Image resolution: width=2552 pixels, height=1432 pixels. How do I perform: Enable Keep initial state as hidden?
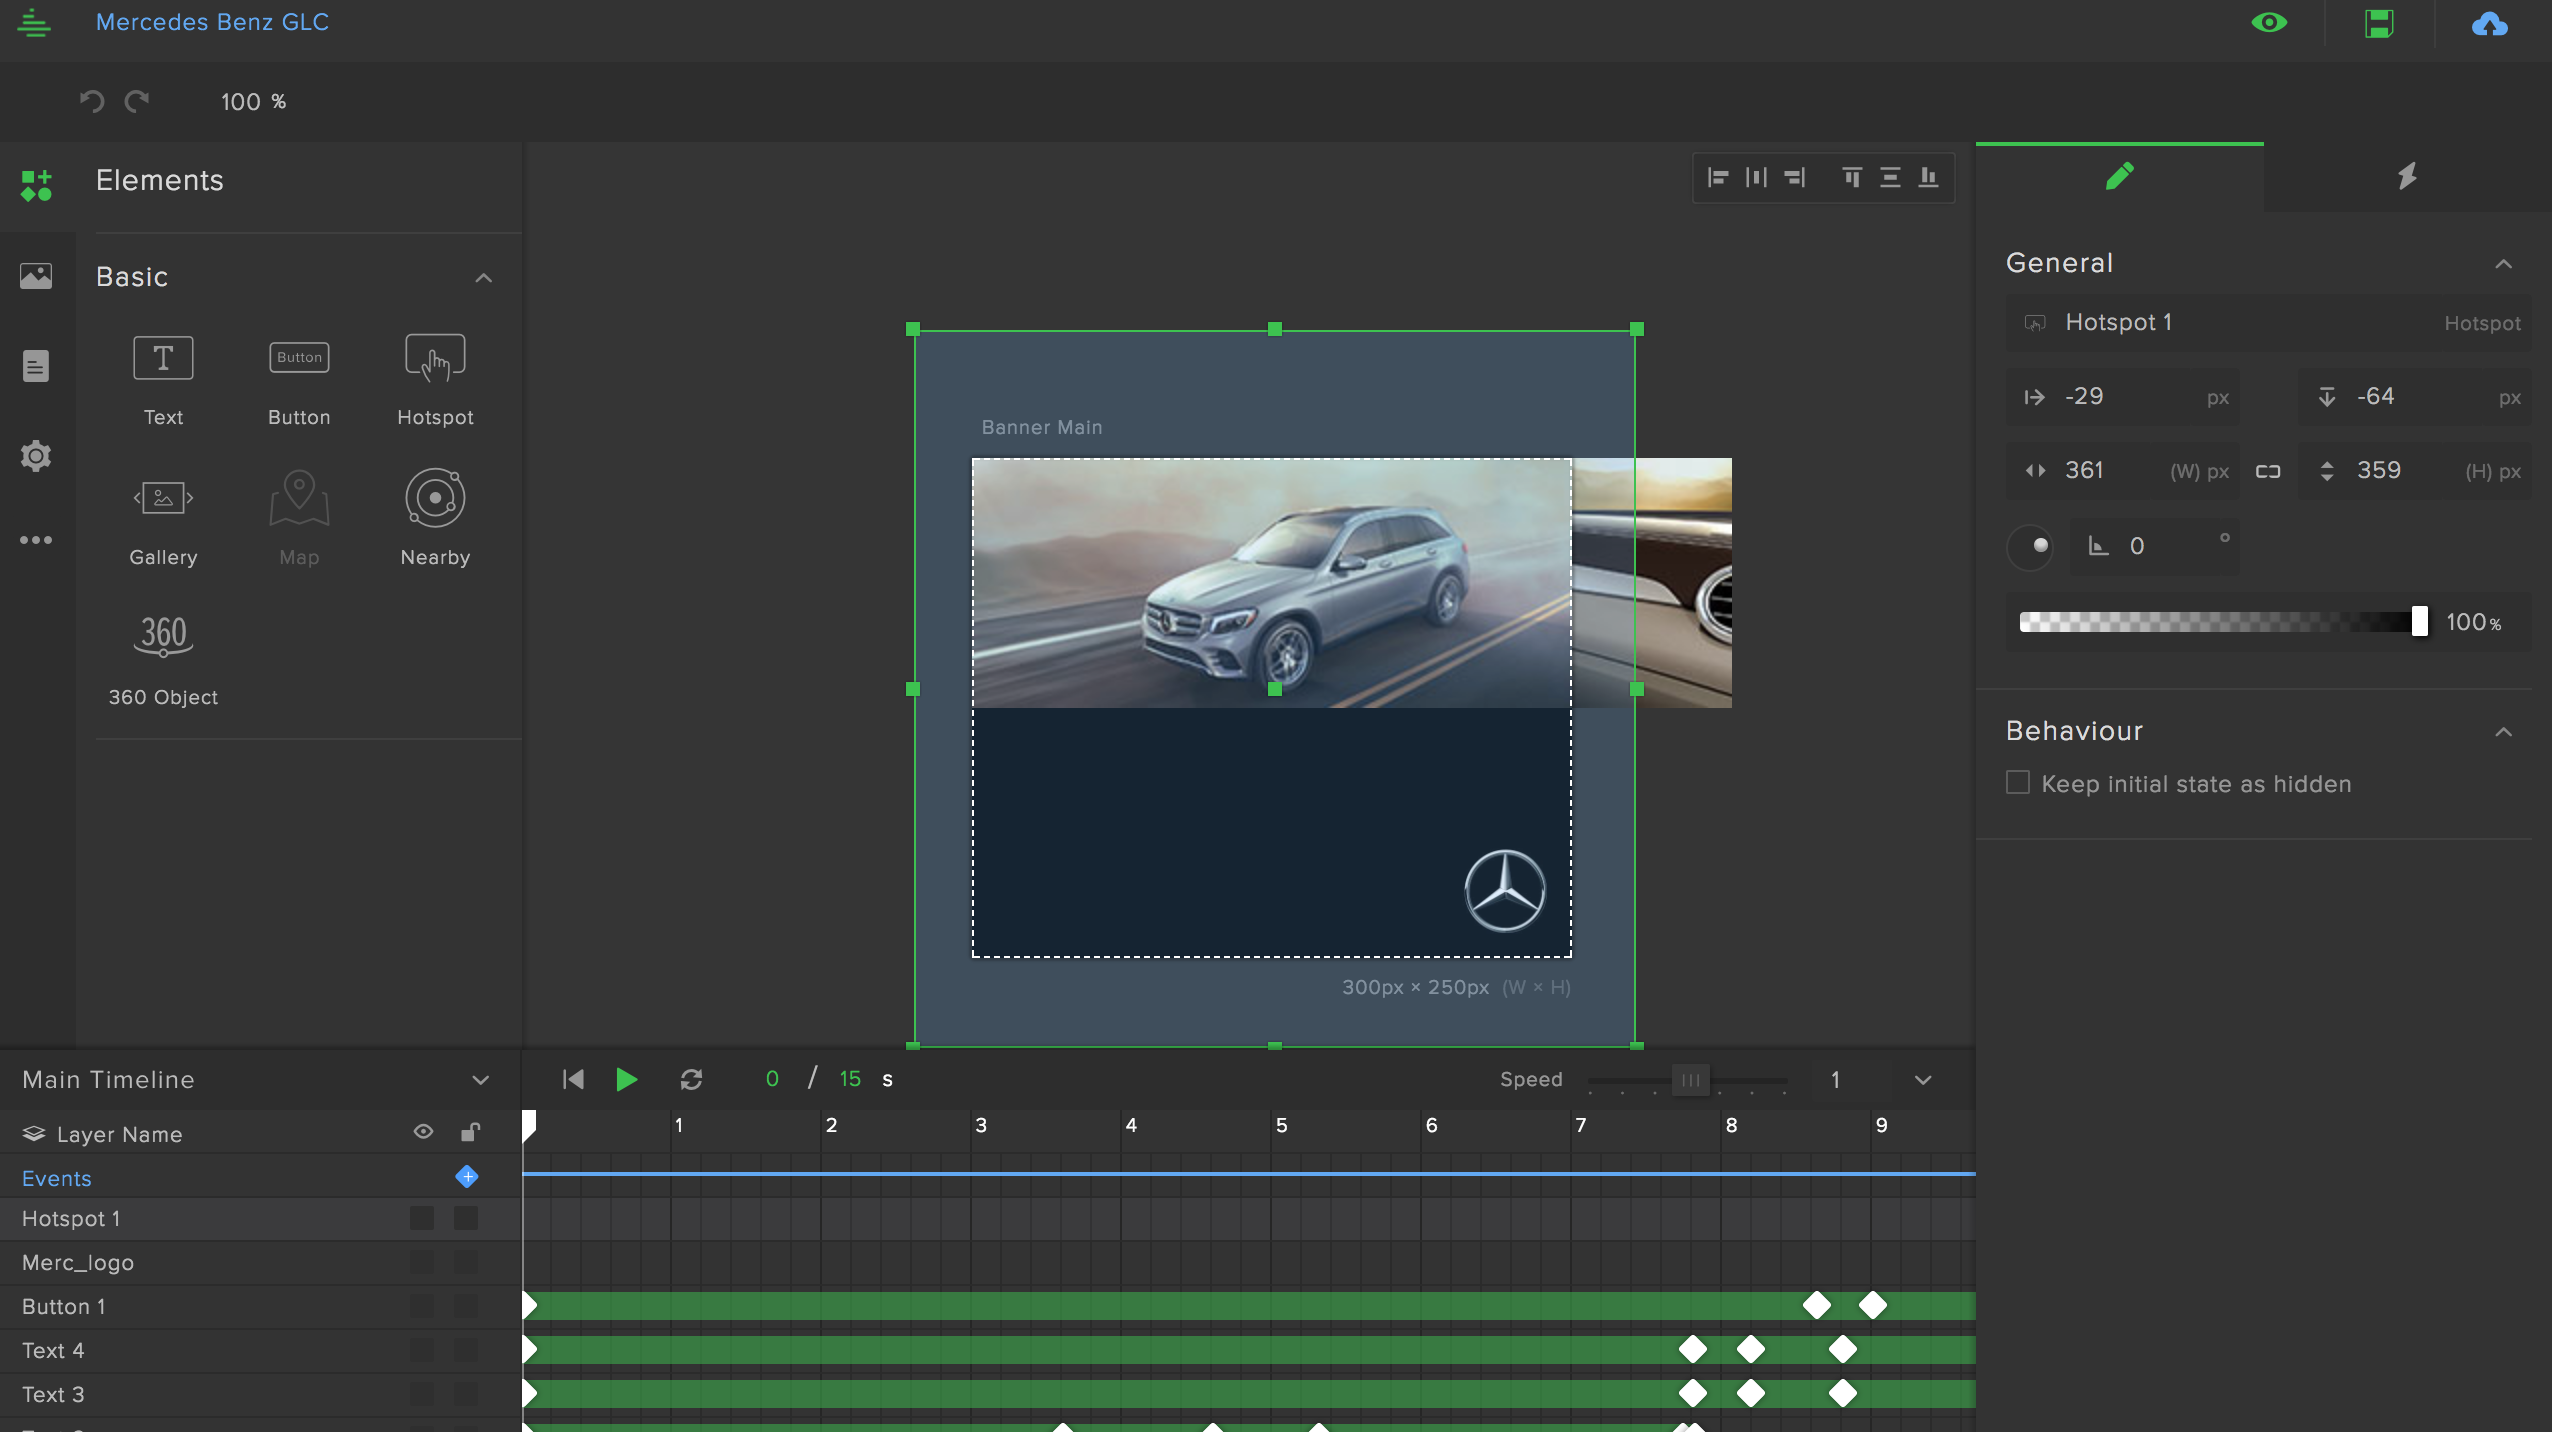[2018, 783]
